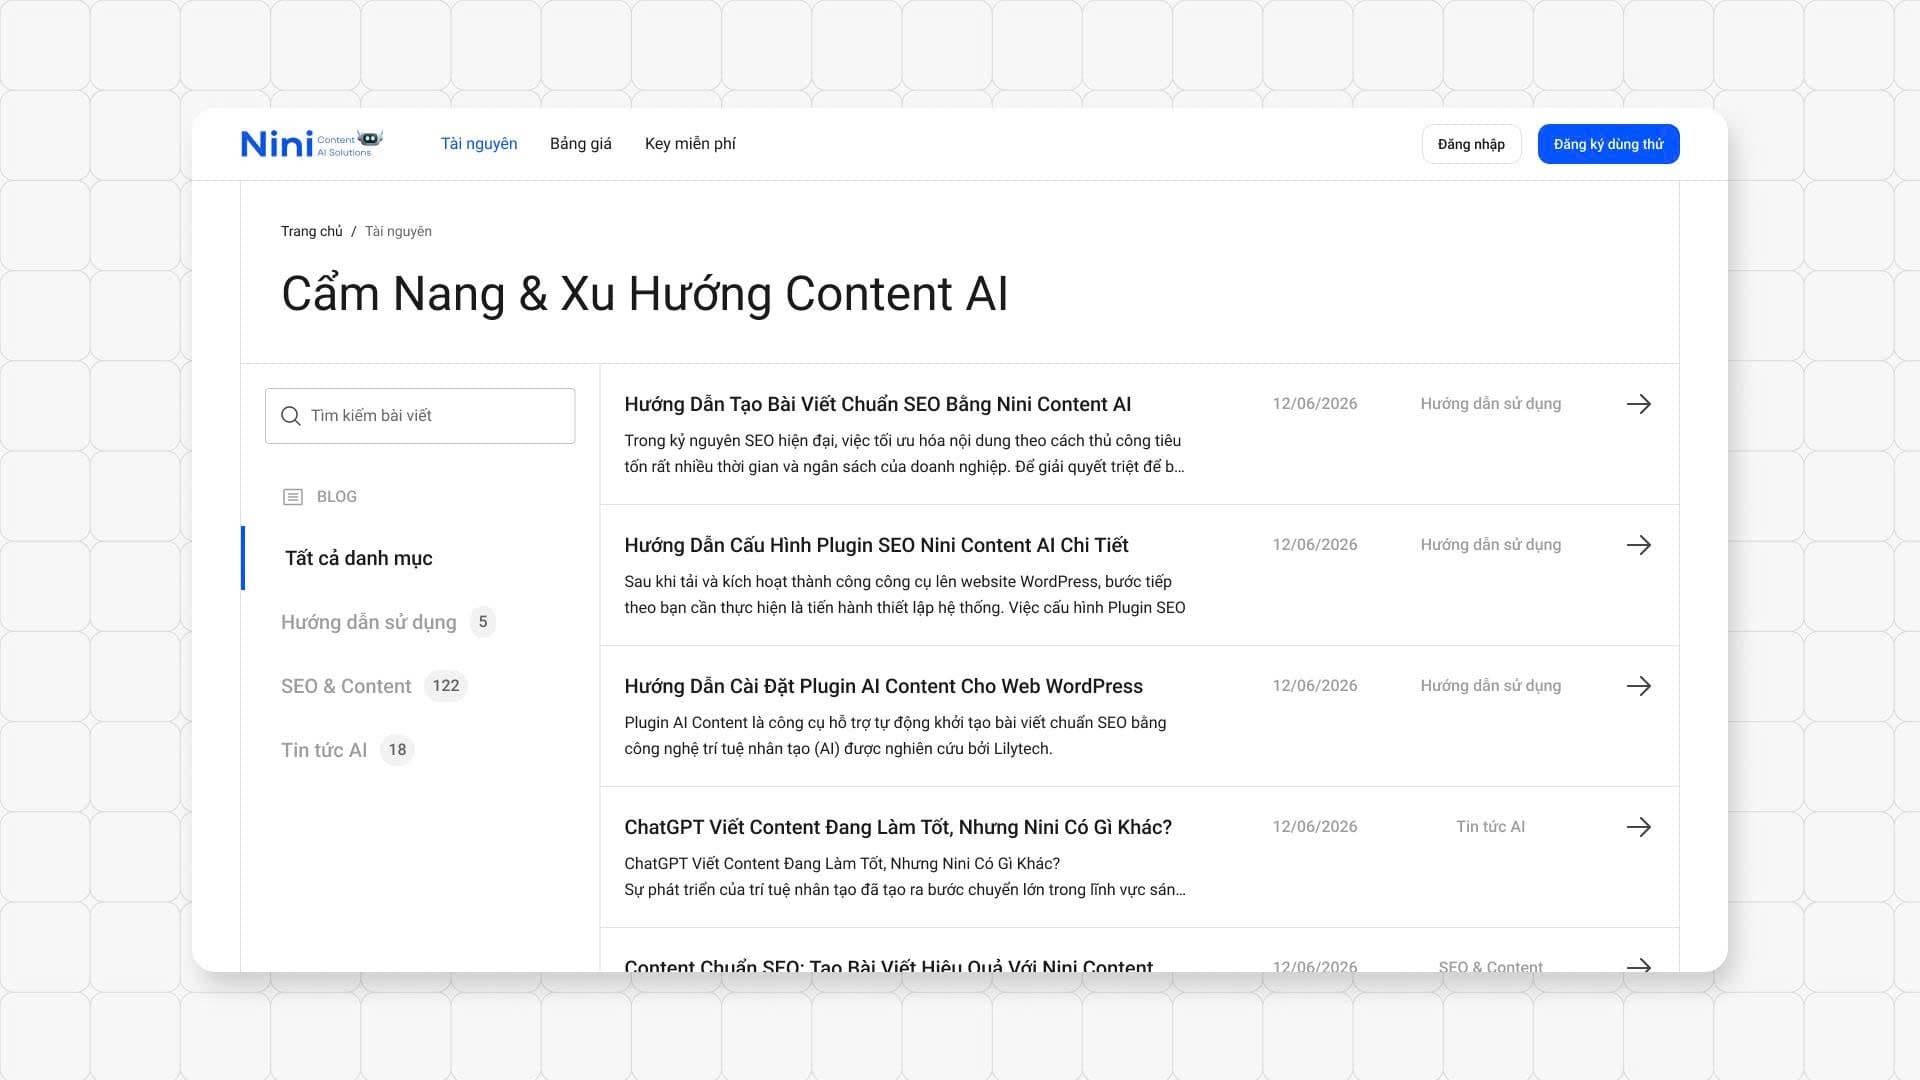Go to Bảng giá page

point(581,144)
